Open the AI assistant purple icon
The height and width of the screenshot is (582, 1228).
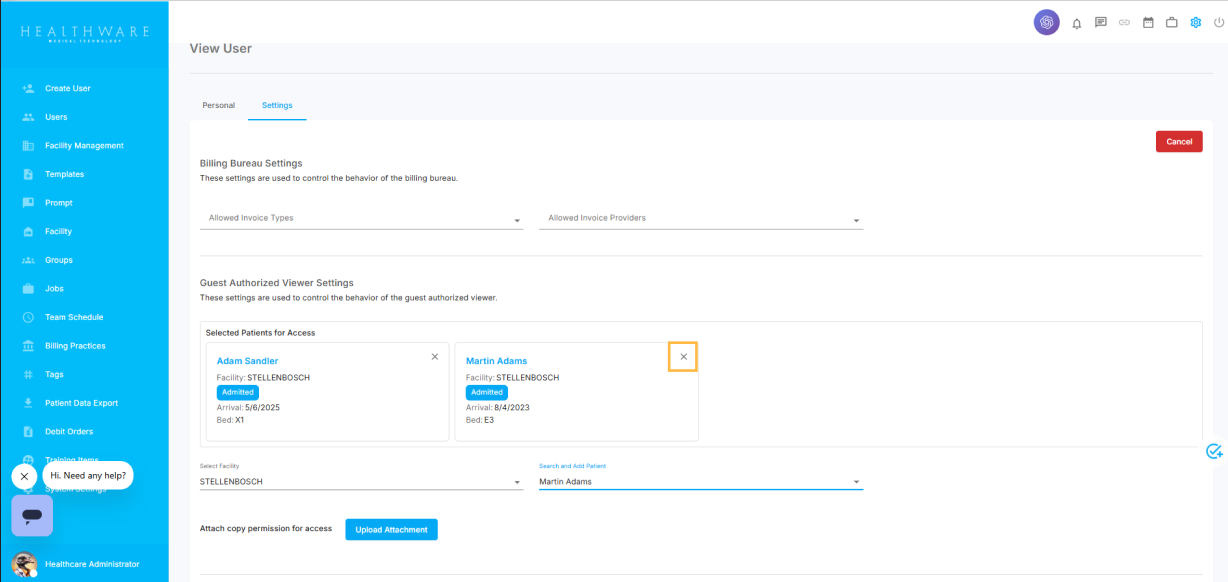(x=1046, y=23)
